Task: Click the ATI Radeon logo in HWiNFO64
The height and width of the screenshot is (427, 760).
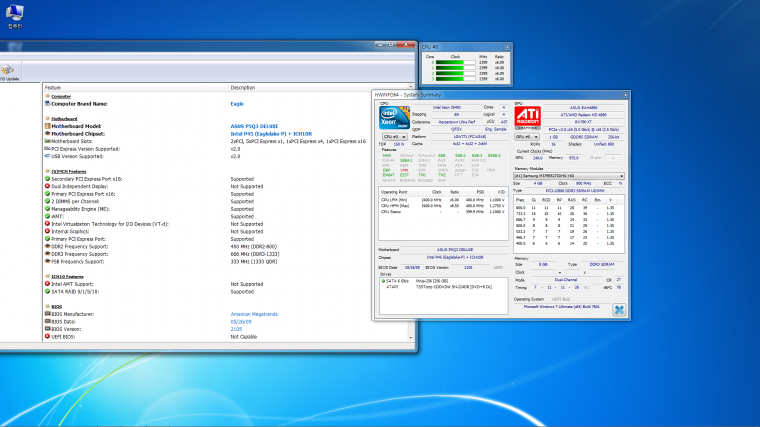Action: pos(527,118)
